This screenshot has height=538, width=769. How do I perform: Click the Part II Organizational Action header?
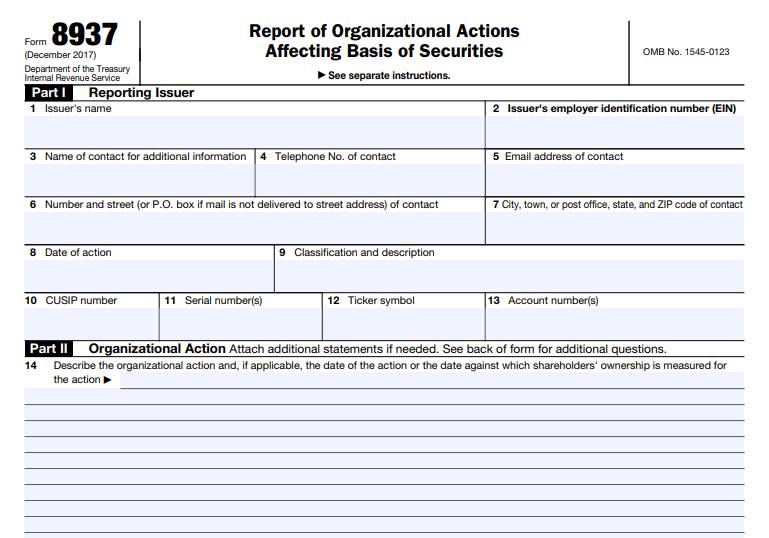(x=157, y=349)
